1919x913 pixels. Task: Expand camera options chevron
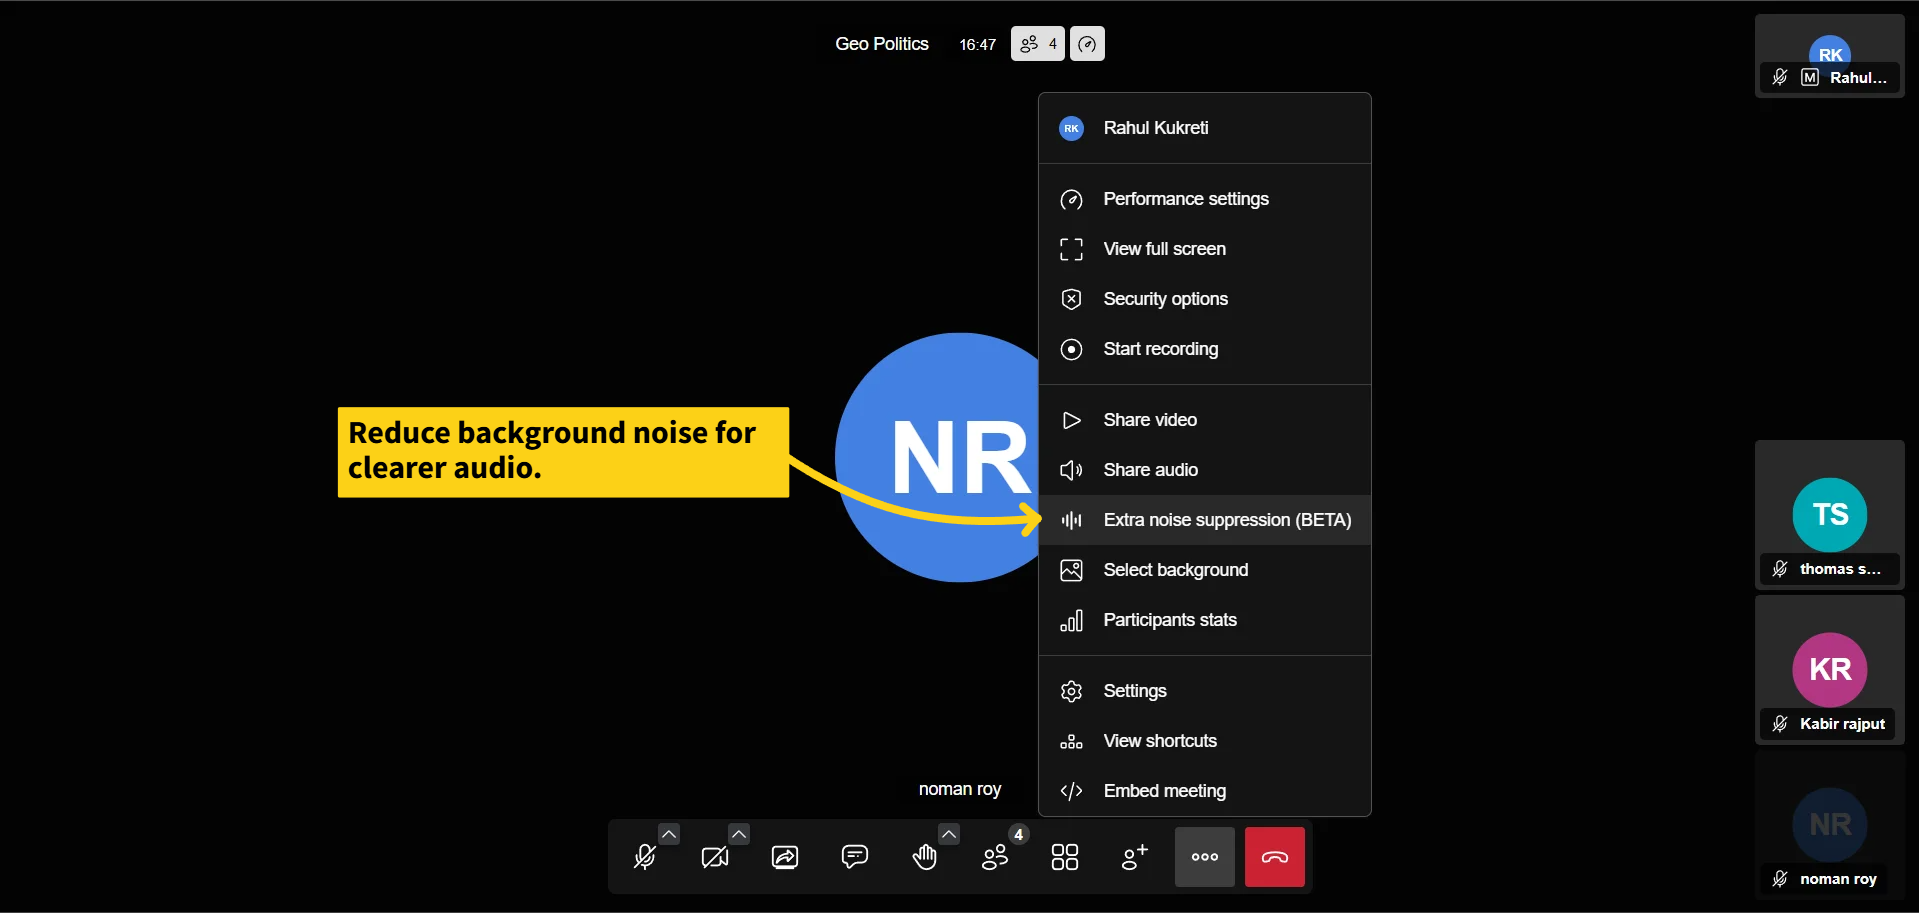(739, 834)
